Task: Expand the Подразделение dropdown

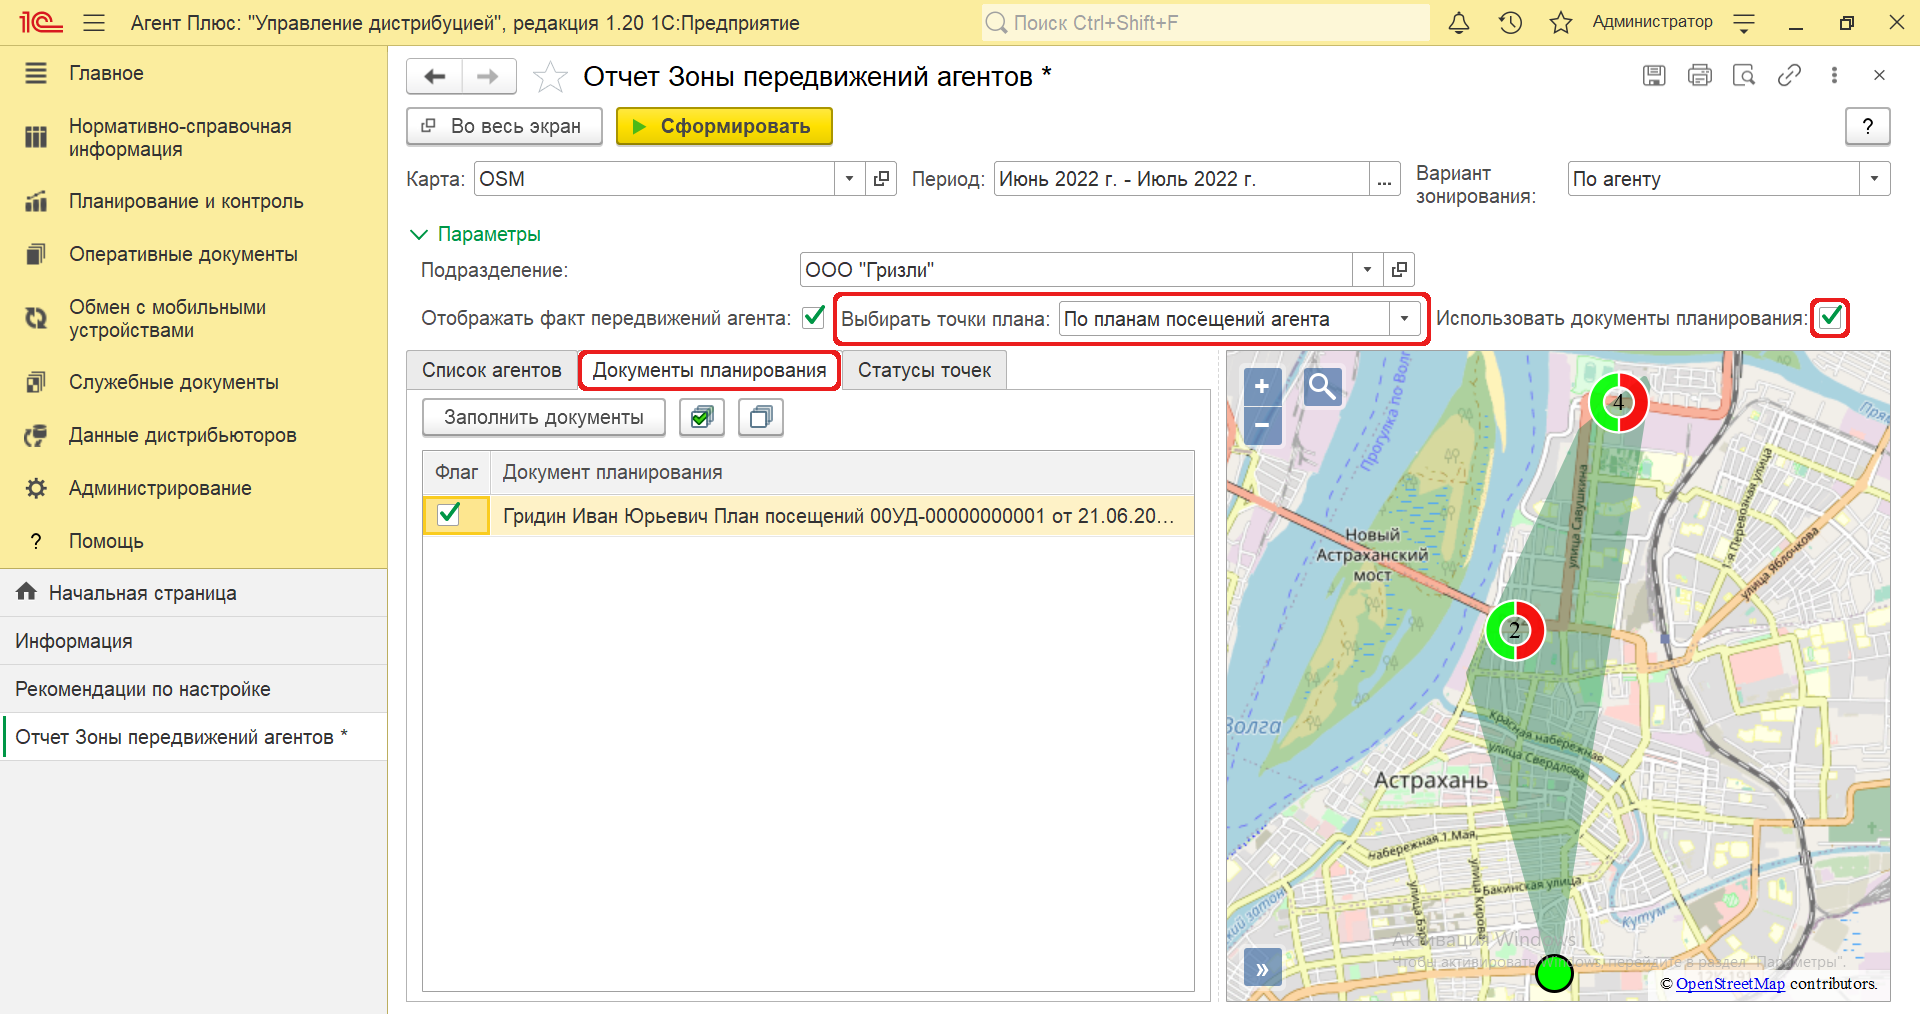Action: tap(1367, 270)
